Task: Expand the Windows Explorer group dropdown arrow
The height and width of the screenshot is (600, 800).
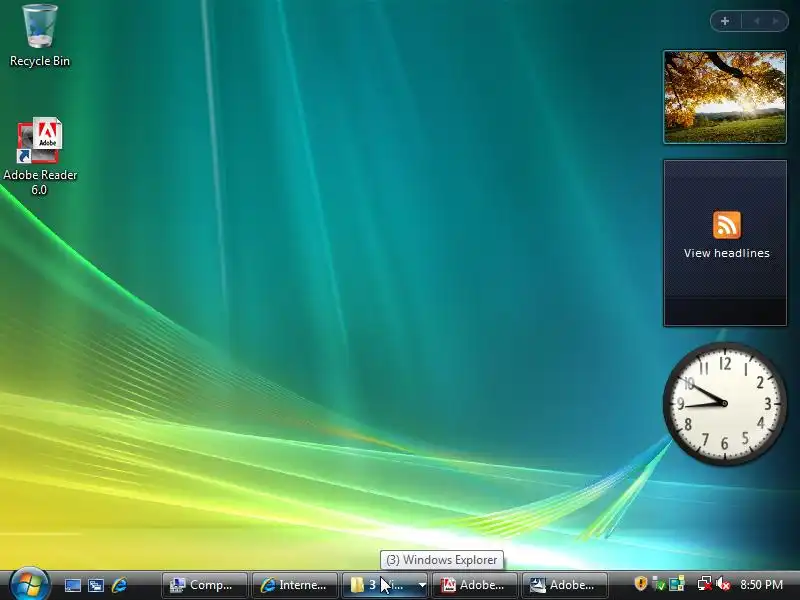Action: pos(422,585)
